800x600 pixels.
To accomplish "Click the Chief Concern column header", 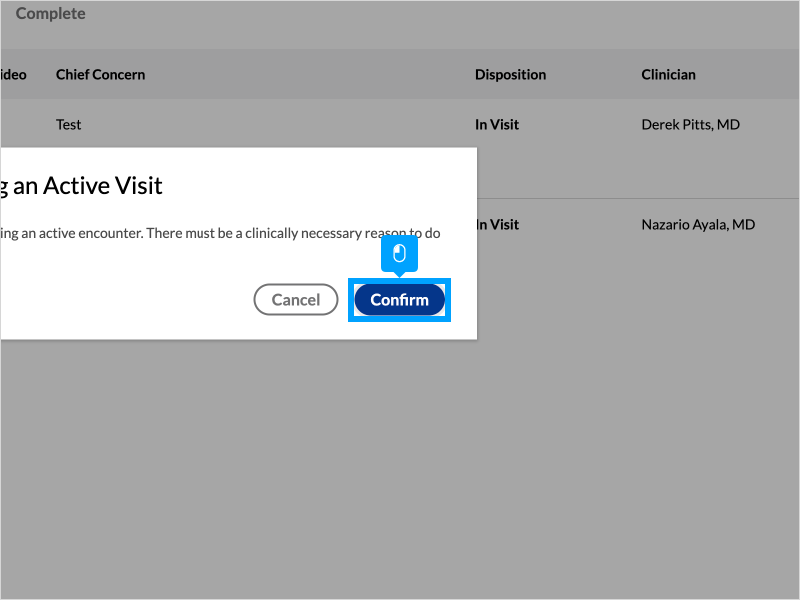I will (100, 75).
